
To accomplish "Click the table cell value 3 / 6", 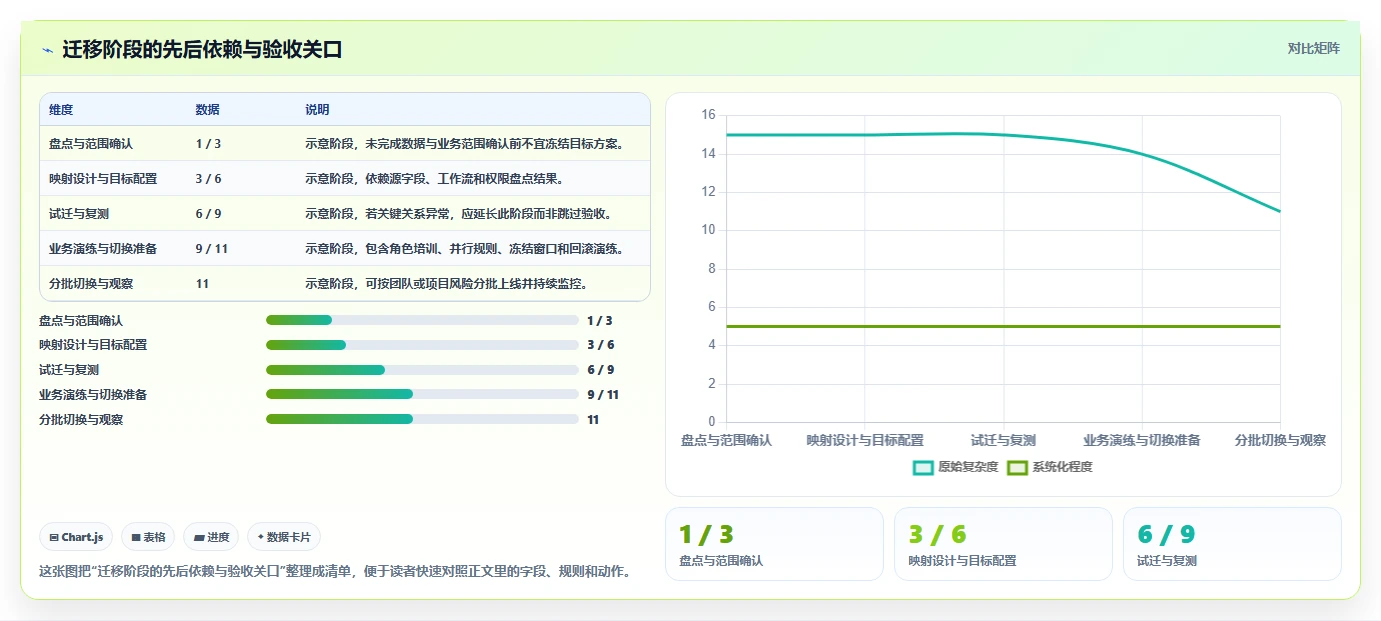I will click(208, 179).
